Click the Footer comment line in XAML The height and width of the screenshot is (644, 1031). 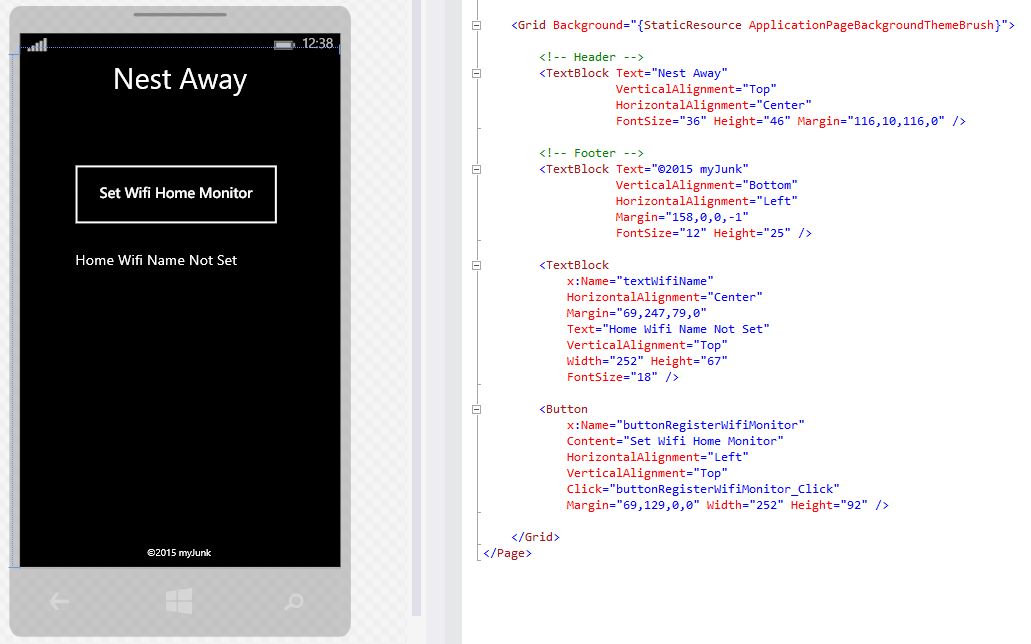[591, 153]
